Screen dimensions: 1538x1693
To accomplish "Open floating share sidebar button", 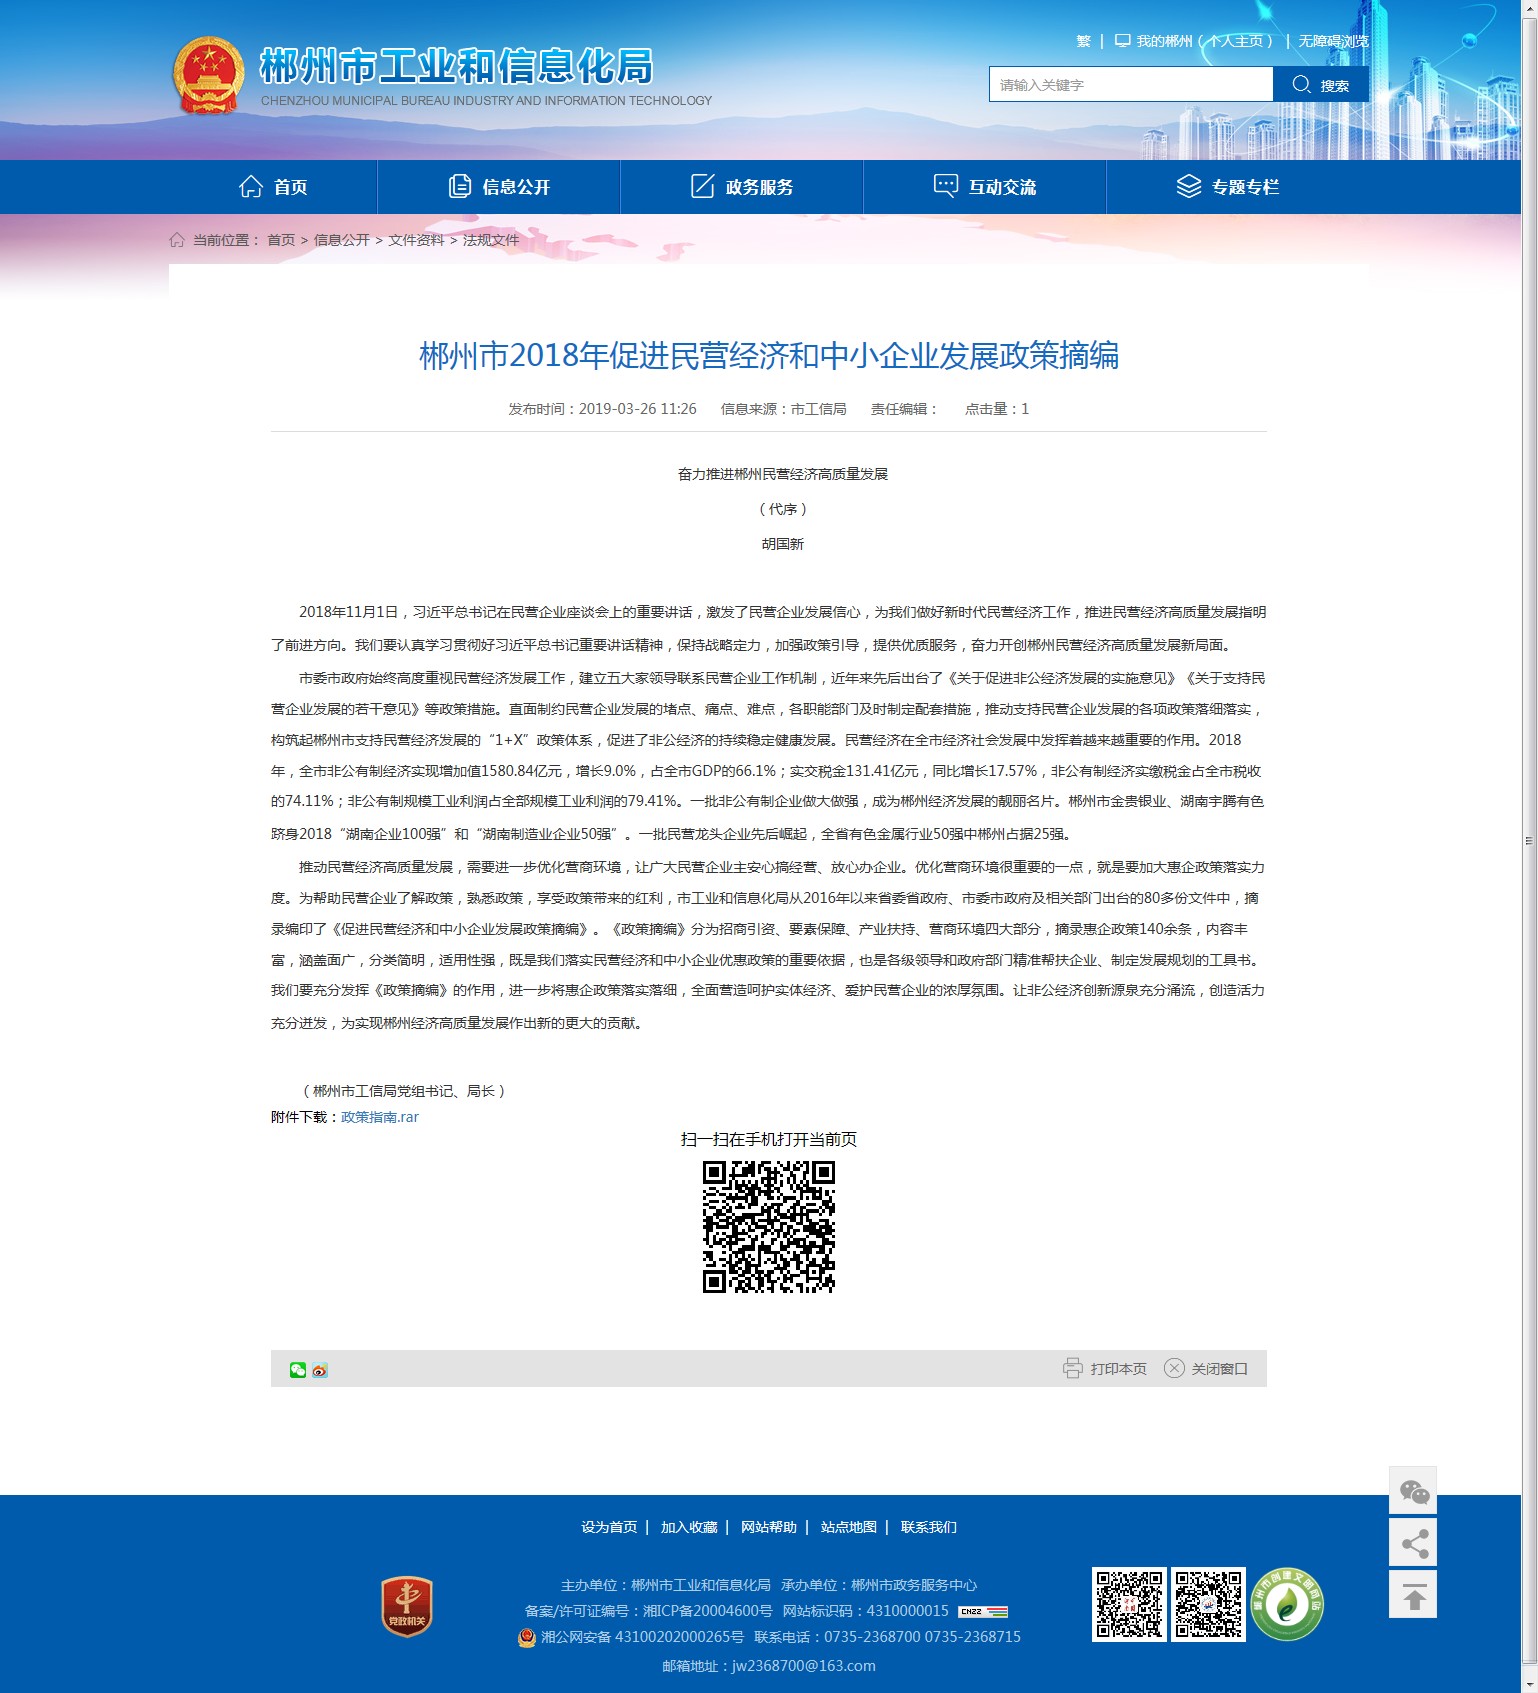I will click(1413, 1543).
